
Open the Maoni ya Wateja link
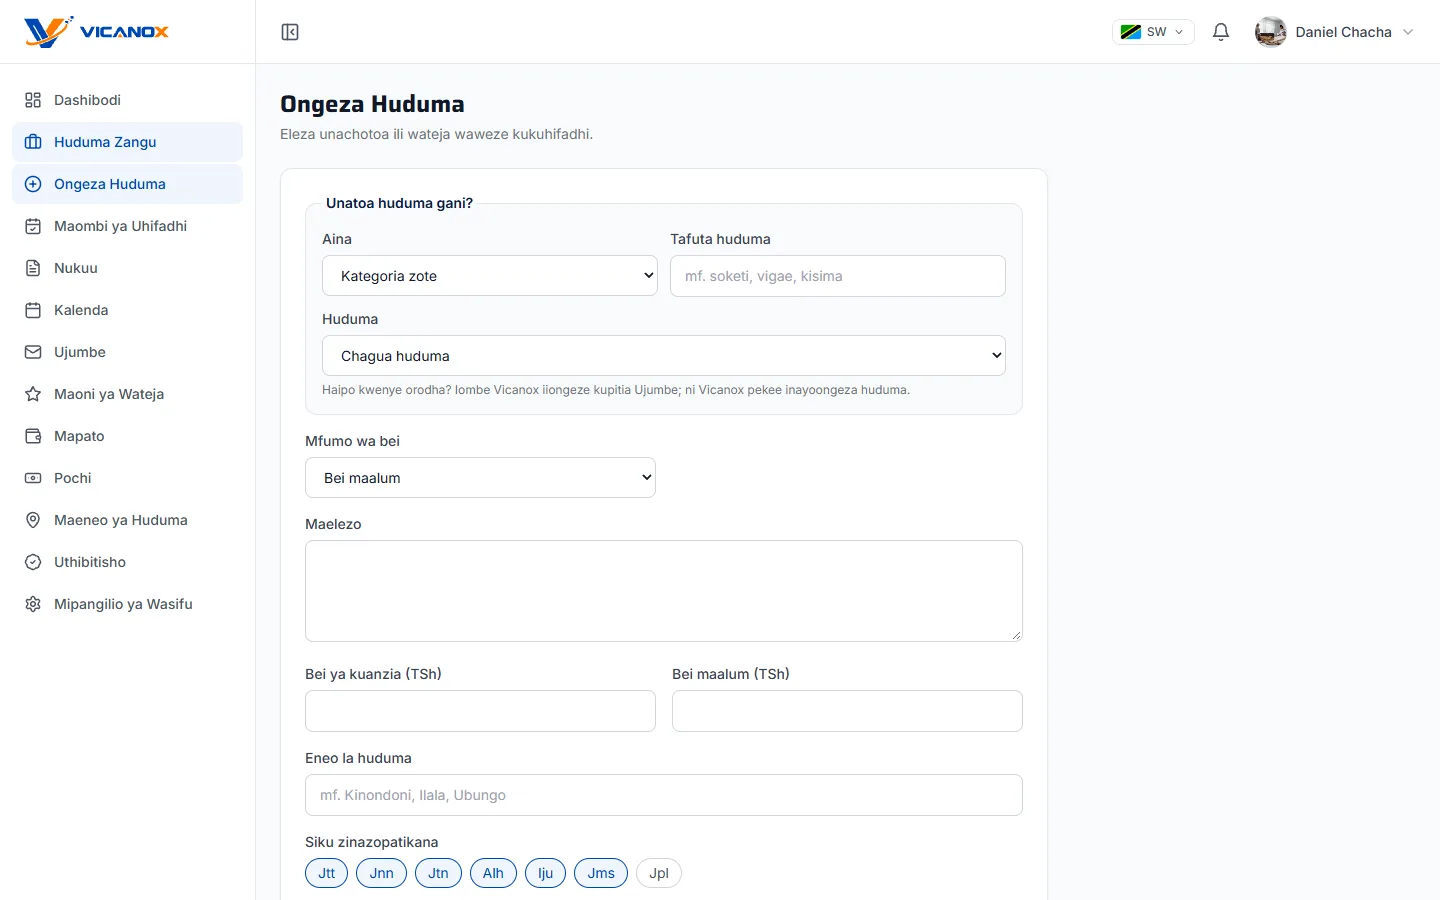click(128, 394)
